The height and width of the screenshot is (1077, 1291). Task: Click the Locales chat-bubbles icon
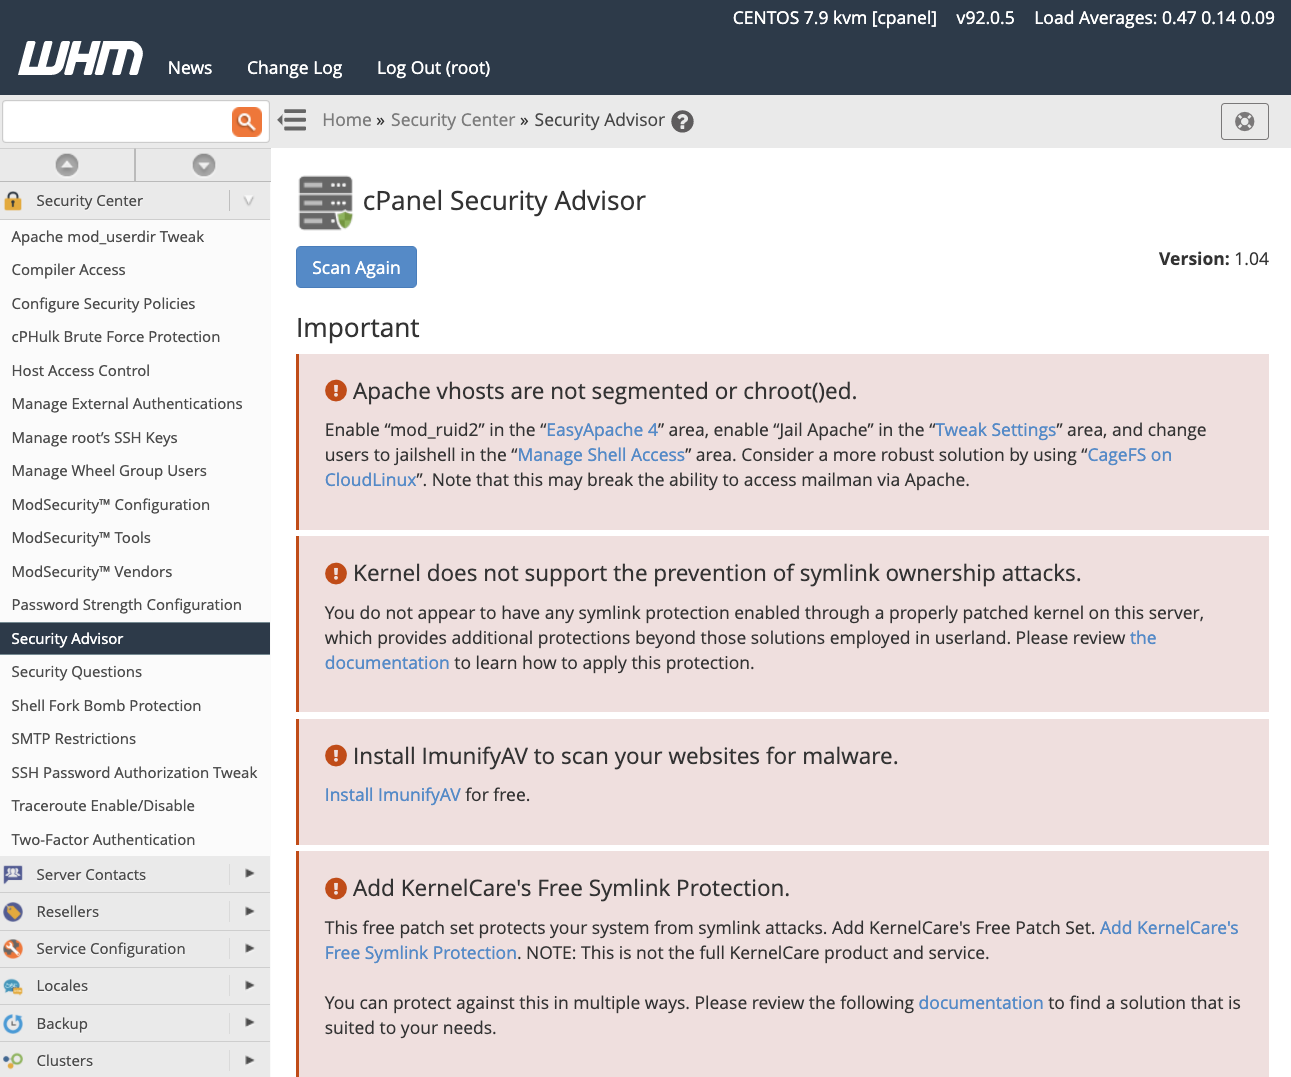[x=13, y=986]
